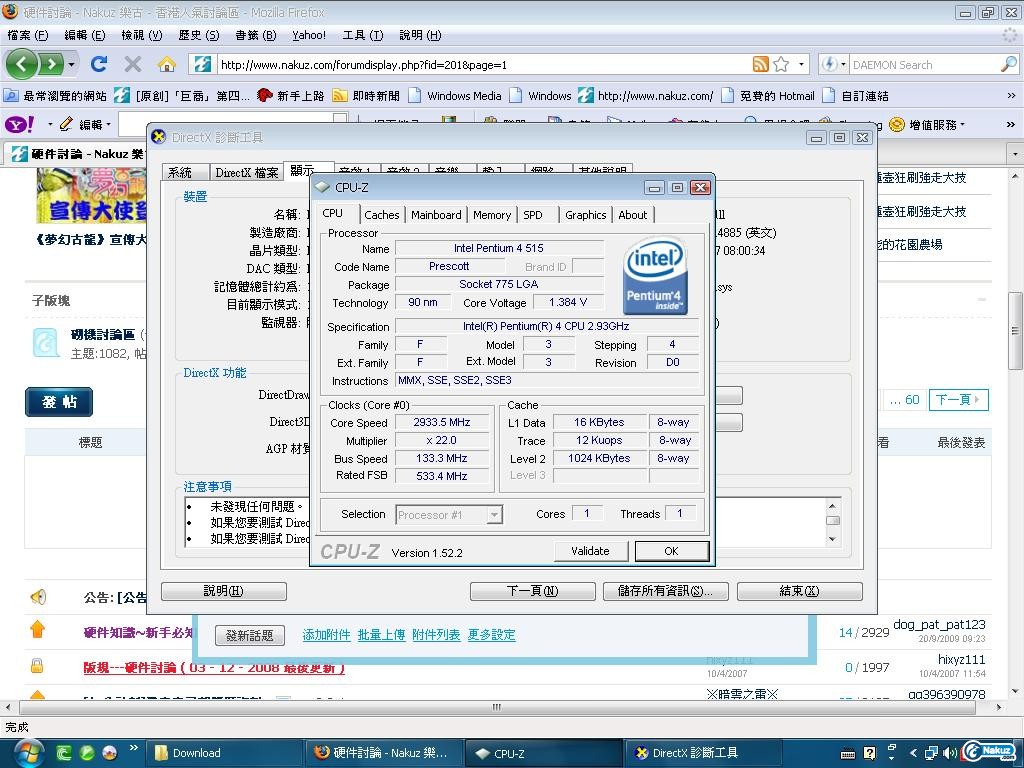The height and width of the screenshot is (768, 1024).
Task: Switch to the Mainboard tab in CPU-Z
Action: coord(436,215)
